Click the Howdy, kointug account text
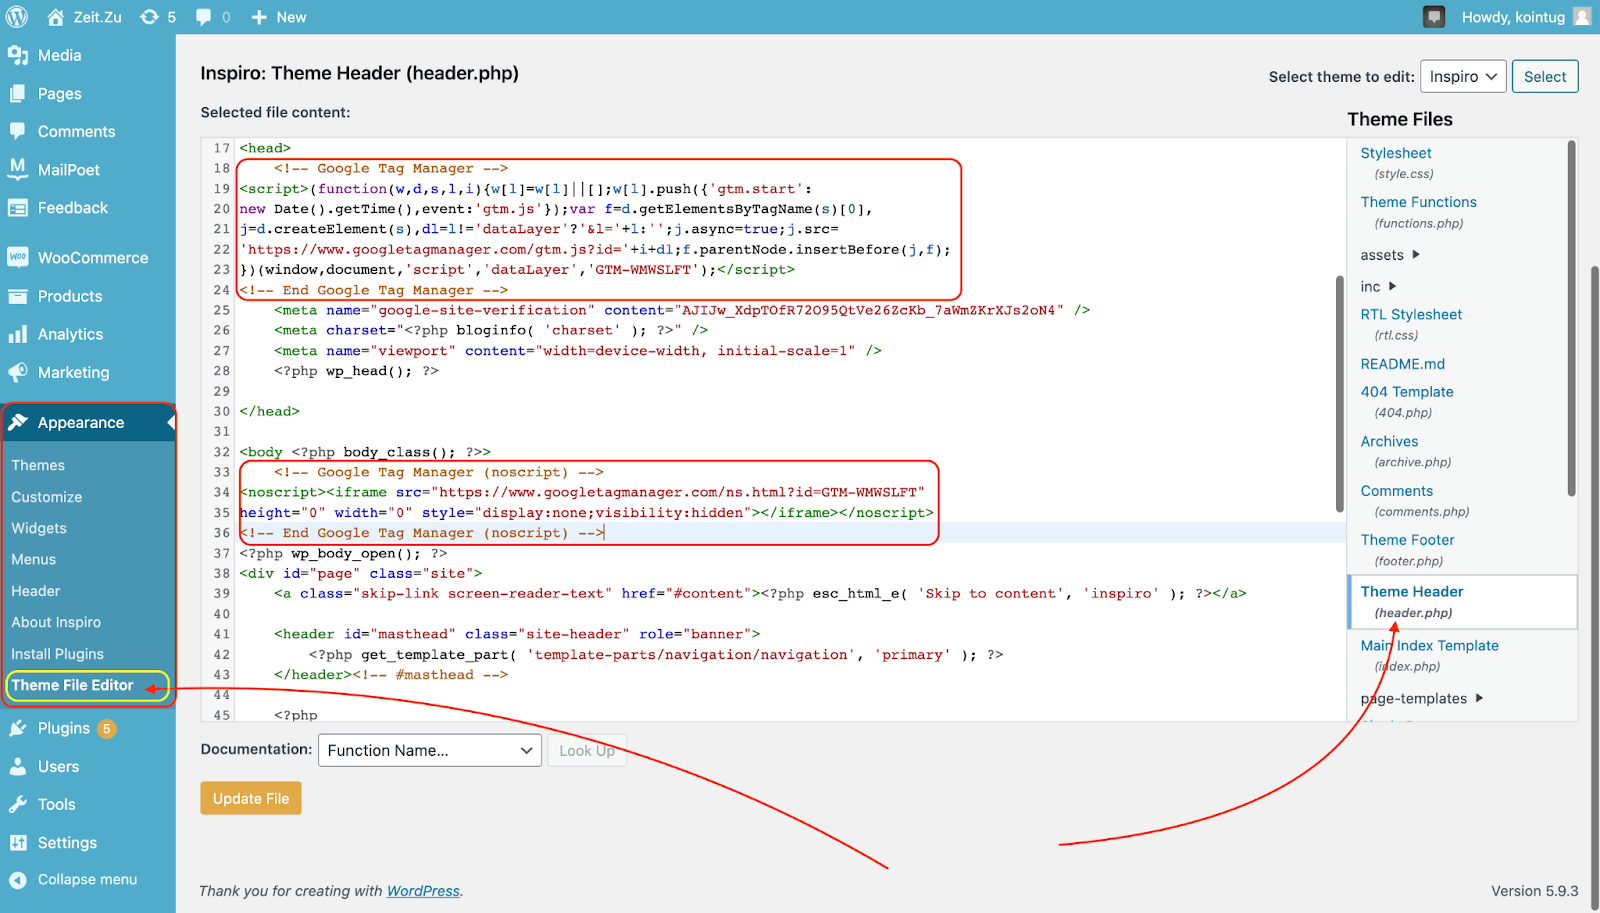 (1513, 17)
